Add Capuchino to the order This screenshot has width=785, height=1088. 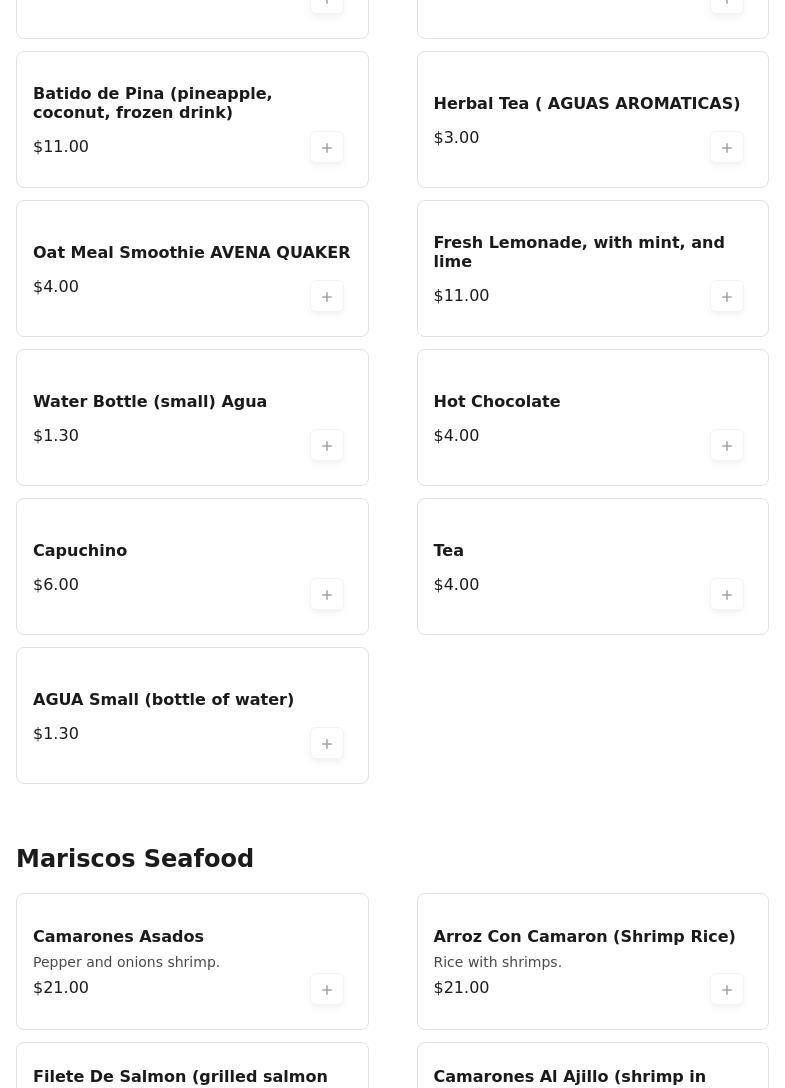coord(327,594)
